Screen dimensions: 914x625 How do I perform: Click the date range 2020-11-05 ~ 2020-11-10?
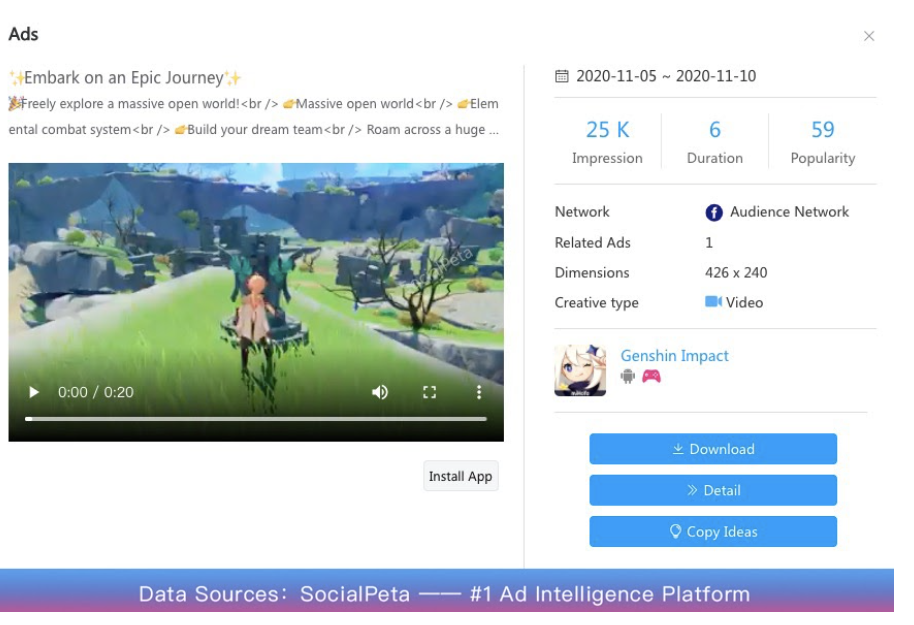pos(666,76)
